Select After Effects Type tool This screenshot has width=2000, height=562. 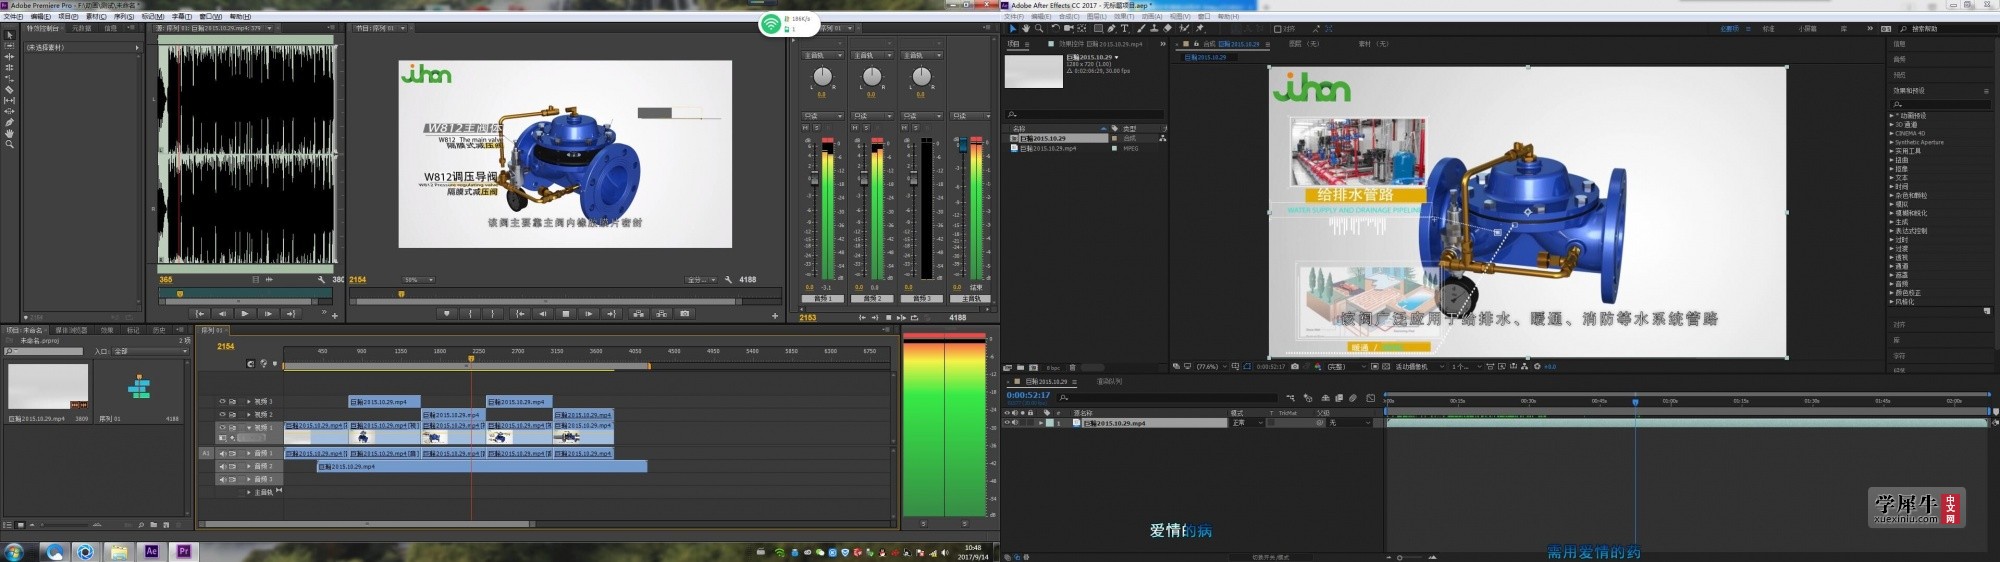coord(1124,28)
